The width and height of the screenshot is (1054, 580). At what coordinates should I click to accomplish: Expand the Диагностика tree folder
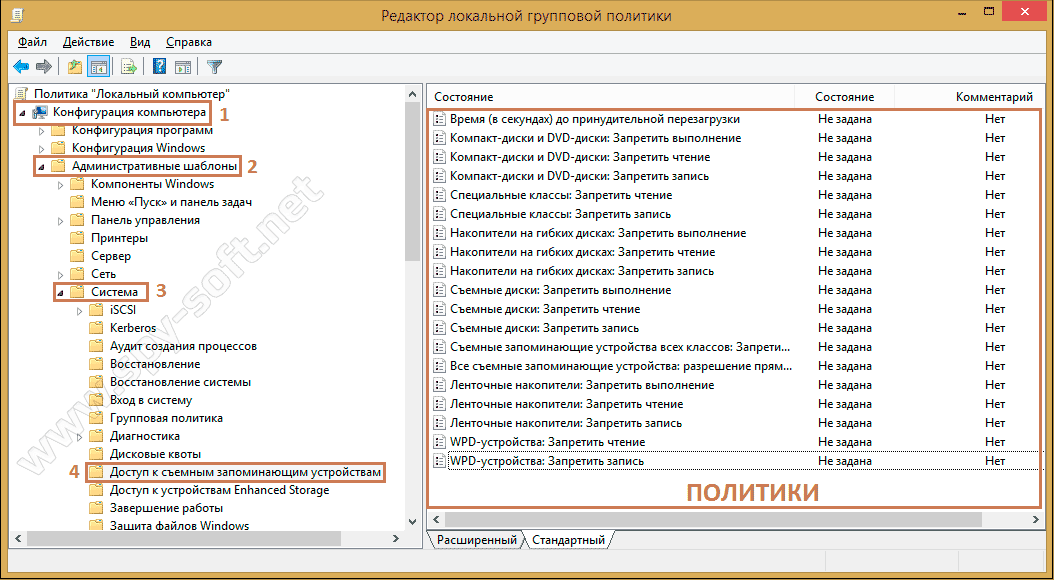[x=80, y=437]
